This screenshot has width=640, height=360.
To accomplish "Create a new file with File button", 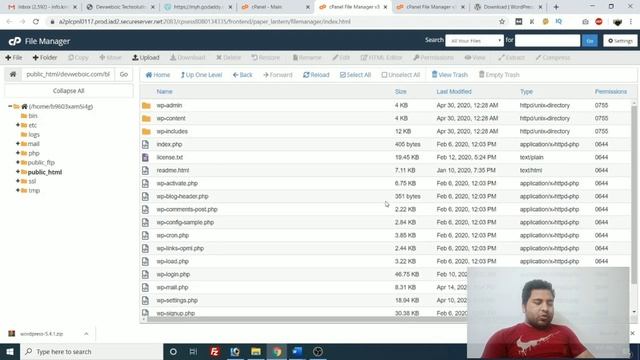I will (x=14, y=58).
